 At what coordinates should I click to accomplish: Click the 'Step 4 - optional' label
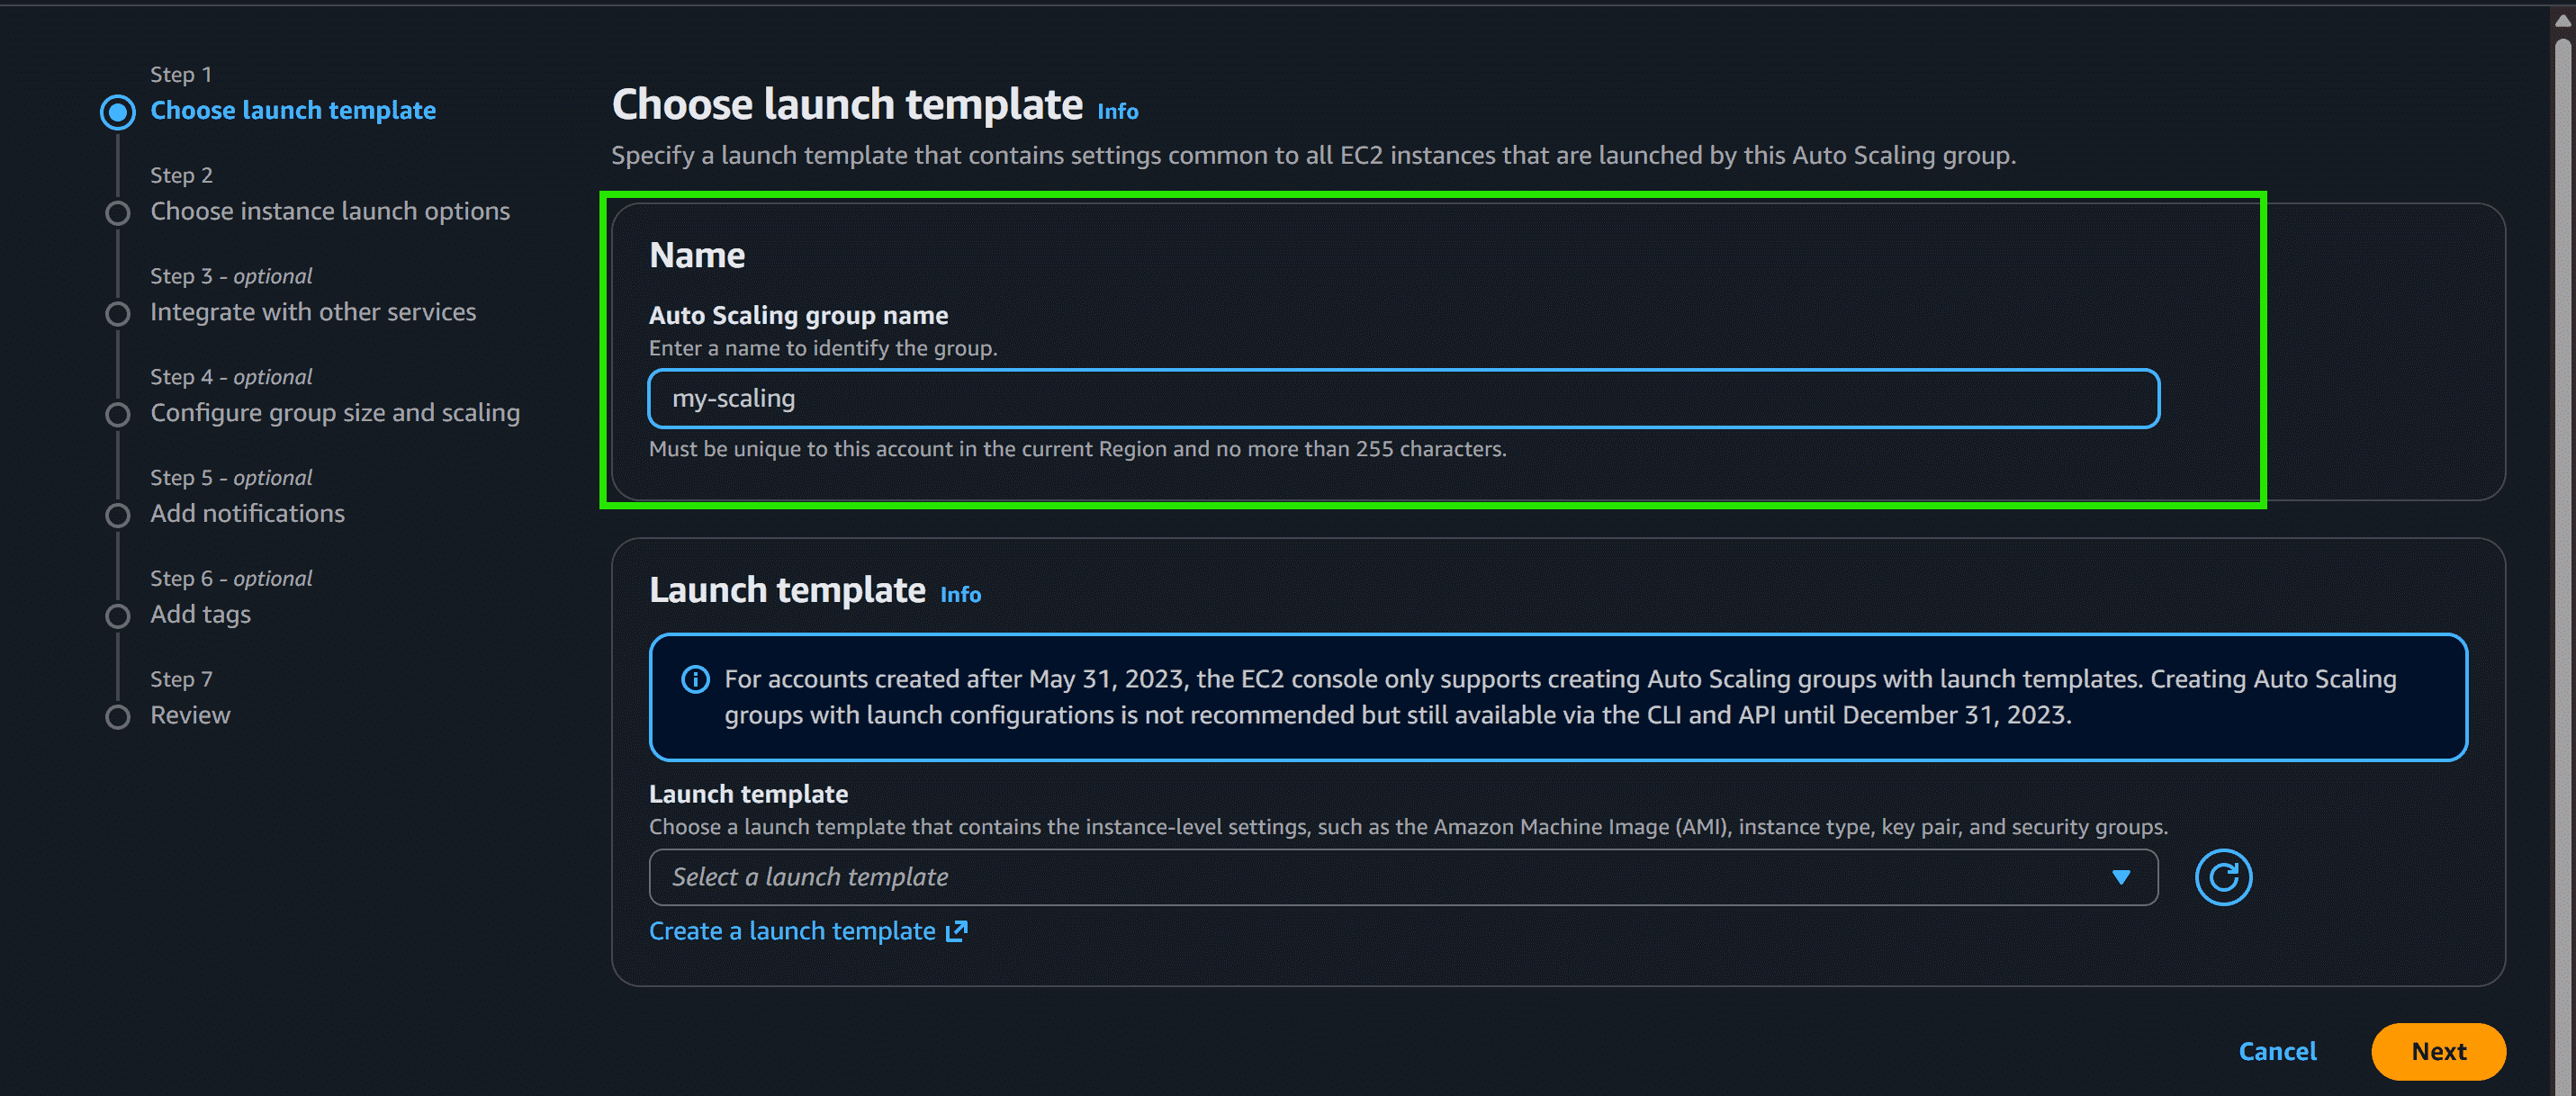click(x=231, y=377)
